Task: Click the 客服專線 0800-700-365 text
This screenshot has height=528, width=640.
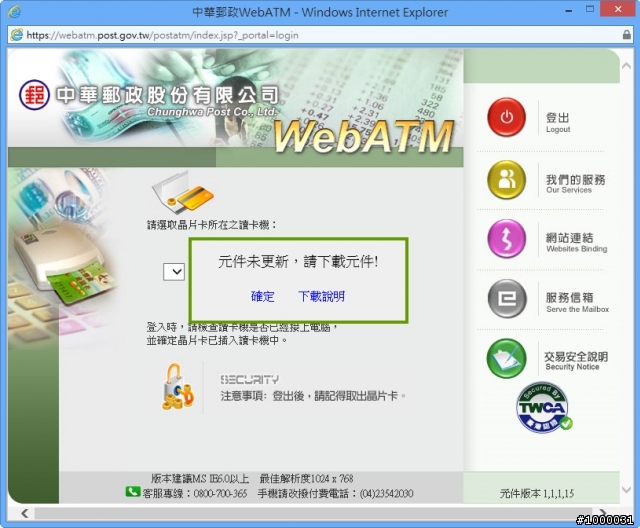Action: (x=195, y=493)
